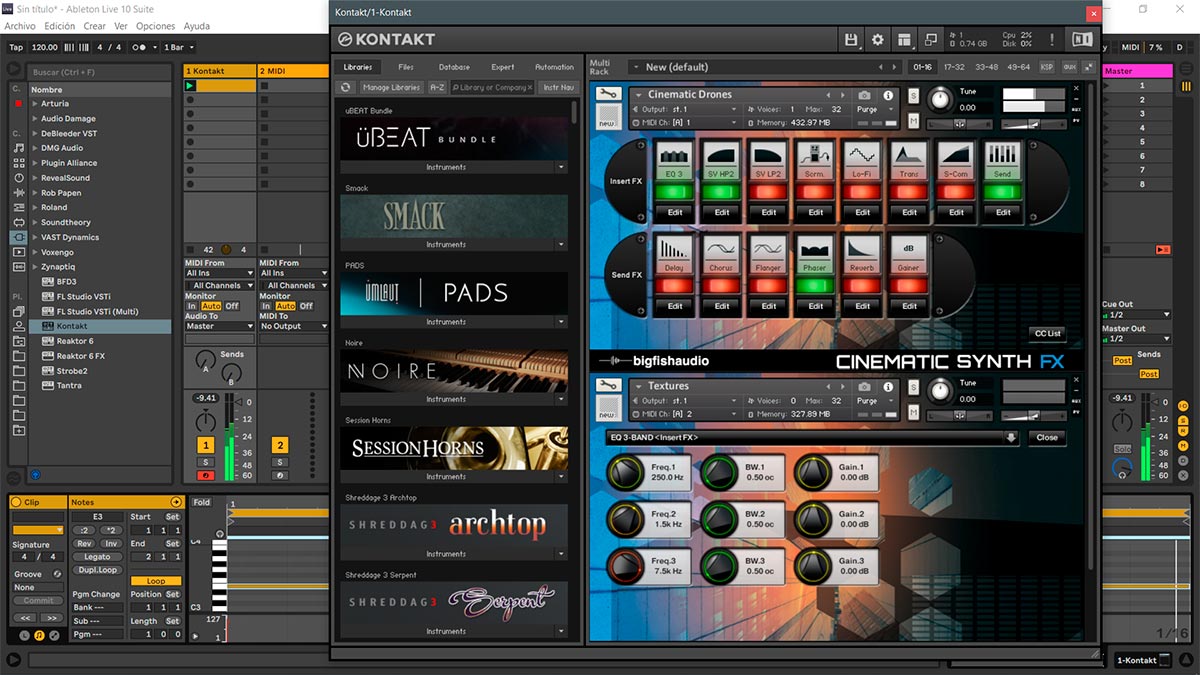Screen dimensions: 1200x675
Task: Switch to the Automation tab in Kontakt
Action: [x=554, y=67]
